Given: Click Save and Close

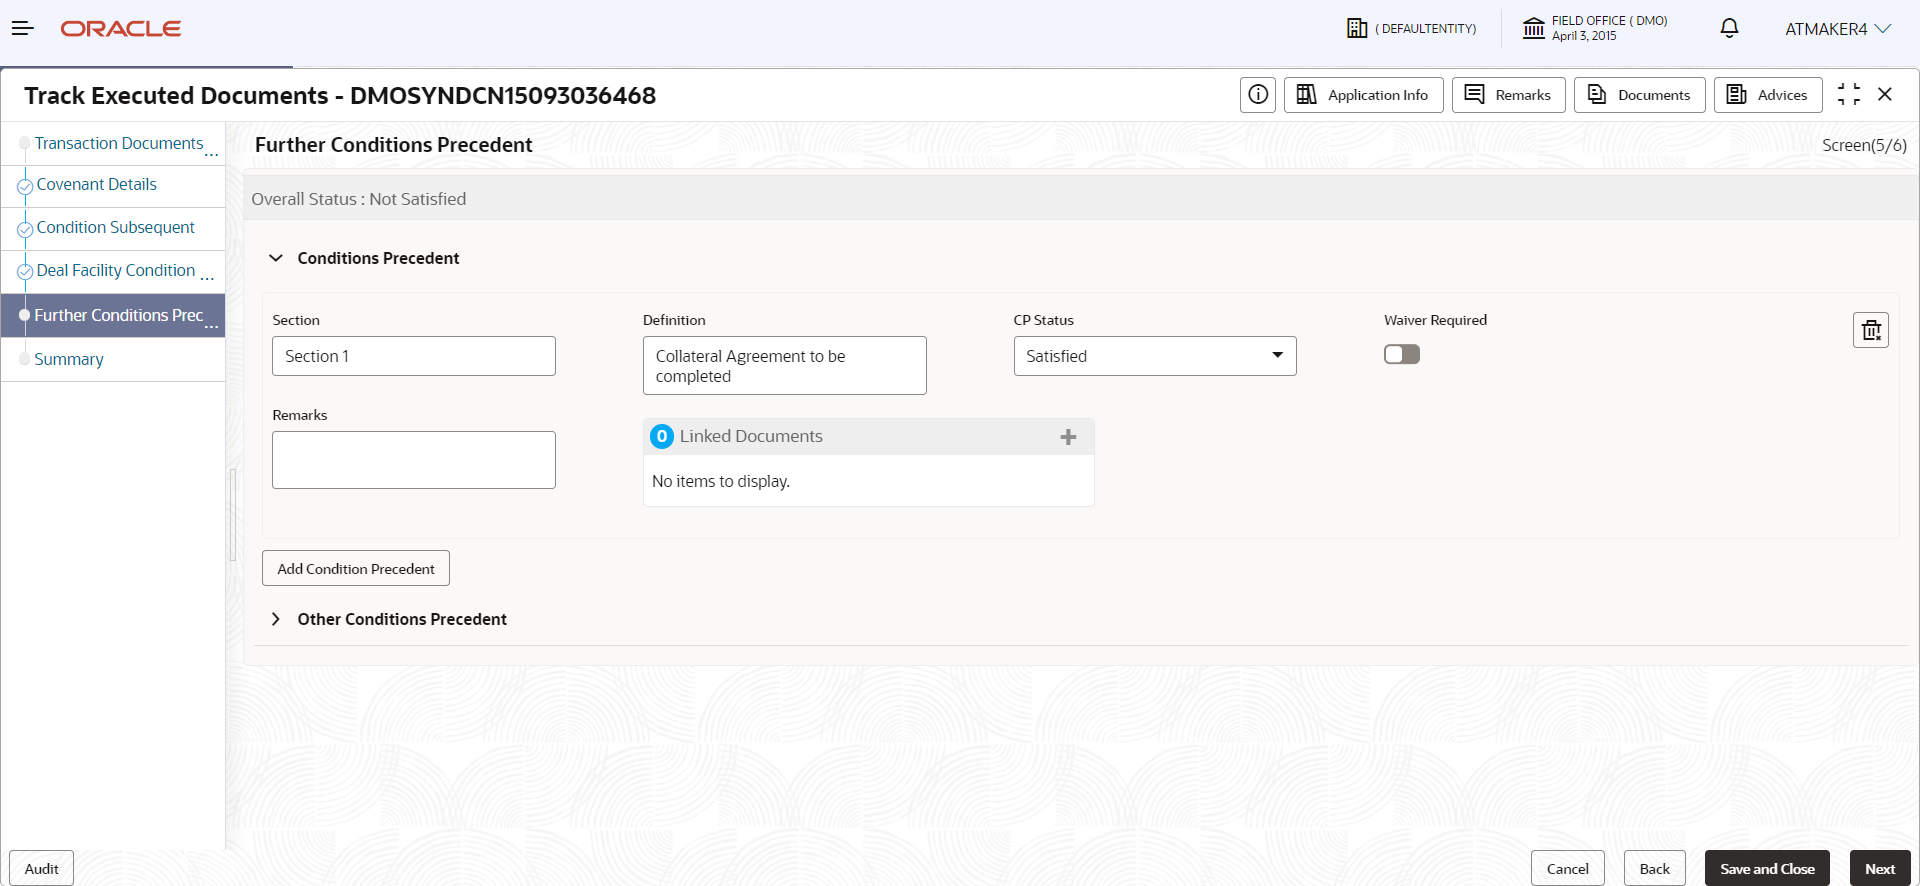Looking at the screenshot, I should click(1767, 868).
